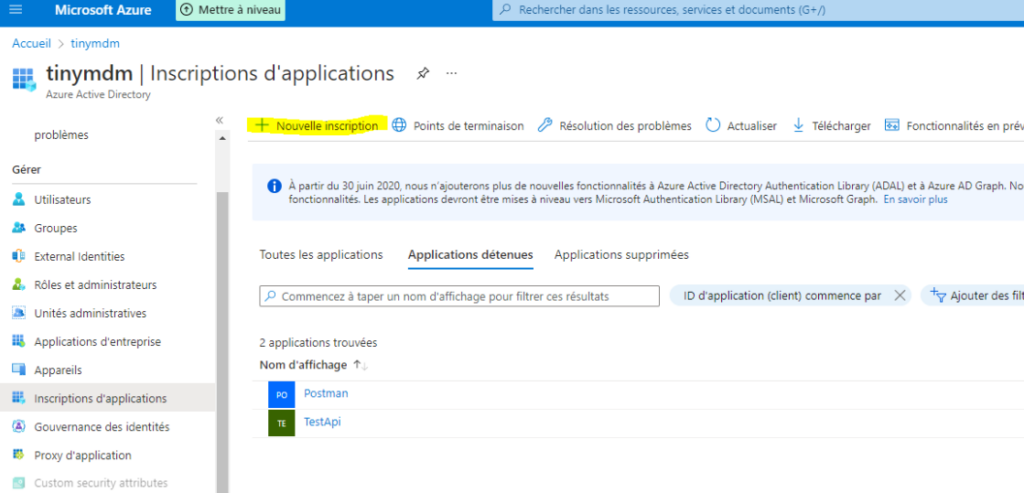Click the ID d'application (client) commence par filter
This screenshot has width=1024, height=493.
click(x=782, y=296)
